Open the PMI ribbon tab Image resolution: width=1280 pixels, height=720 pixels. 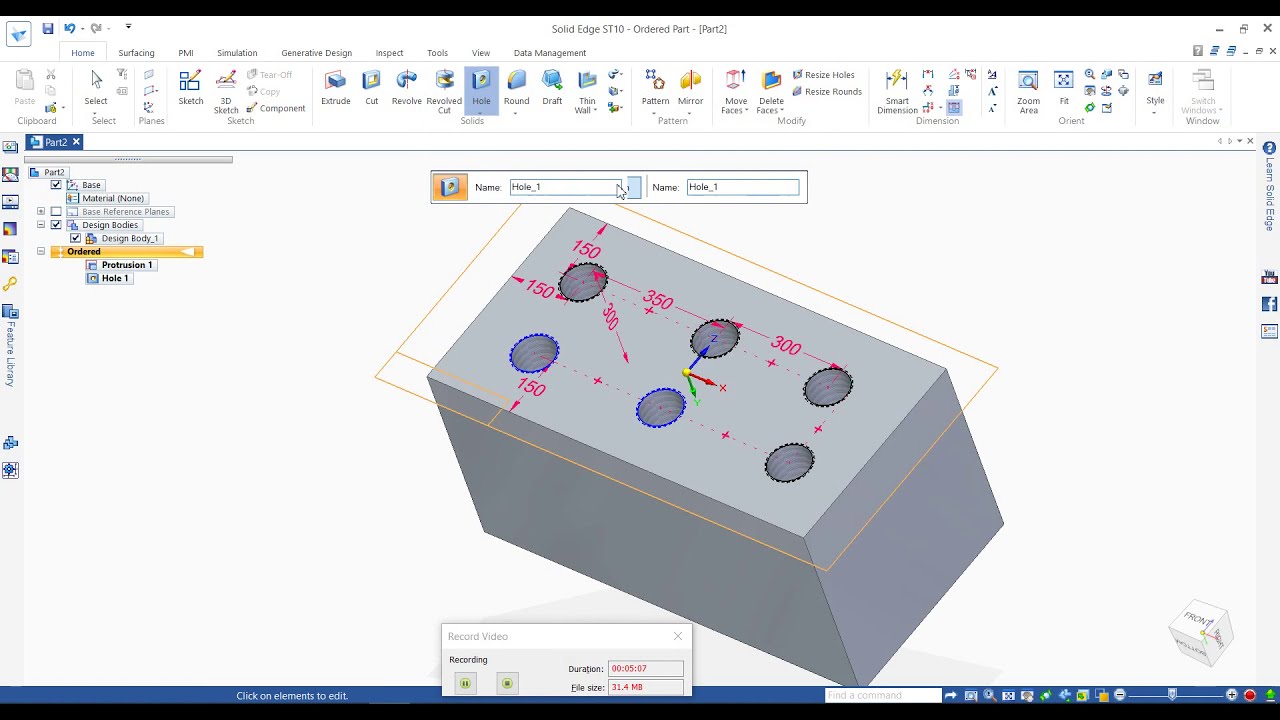[186, 53]
